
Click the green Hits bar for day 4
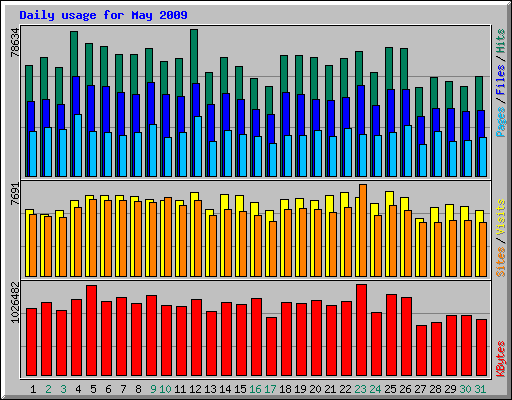click(x=74, y=53)
